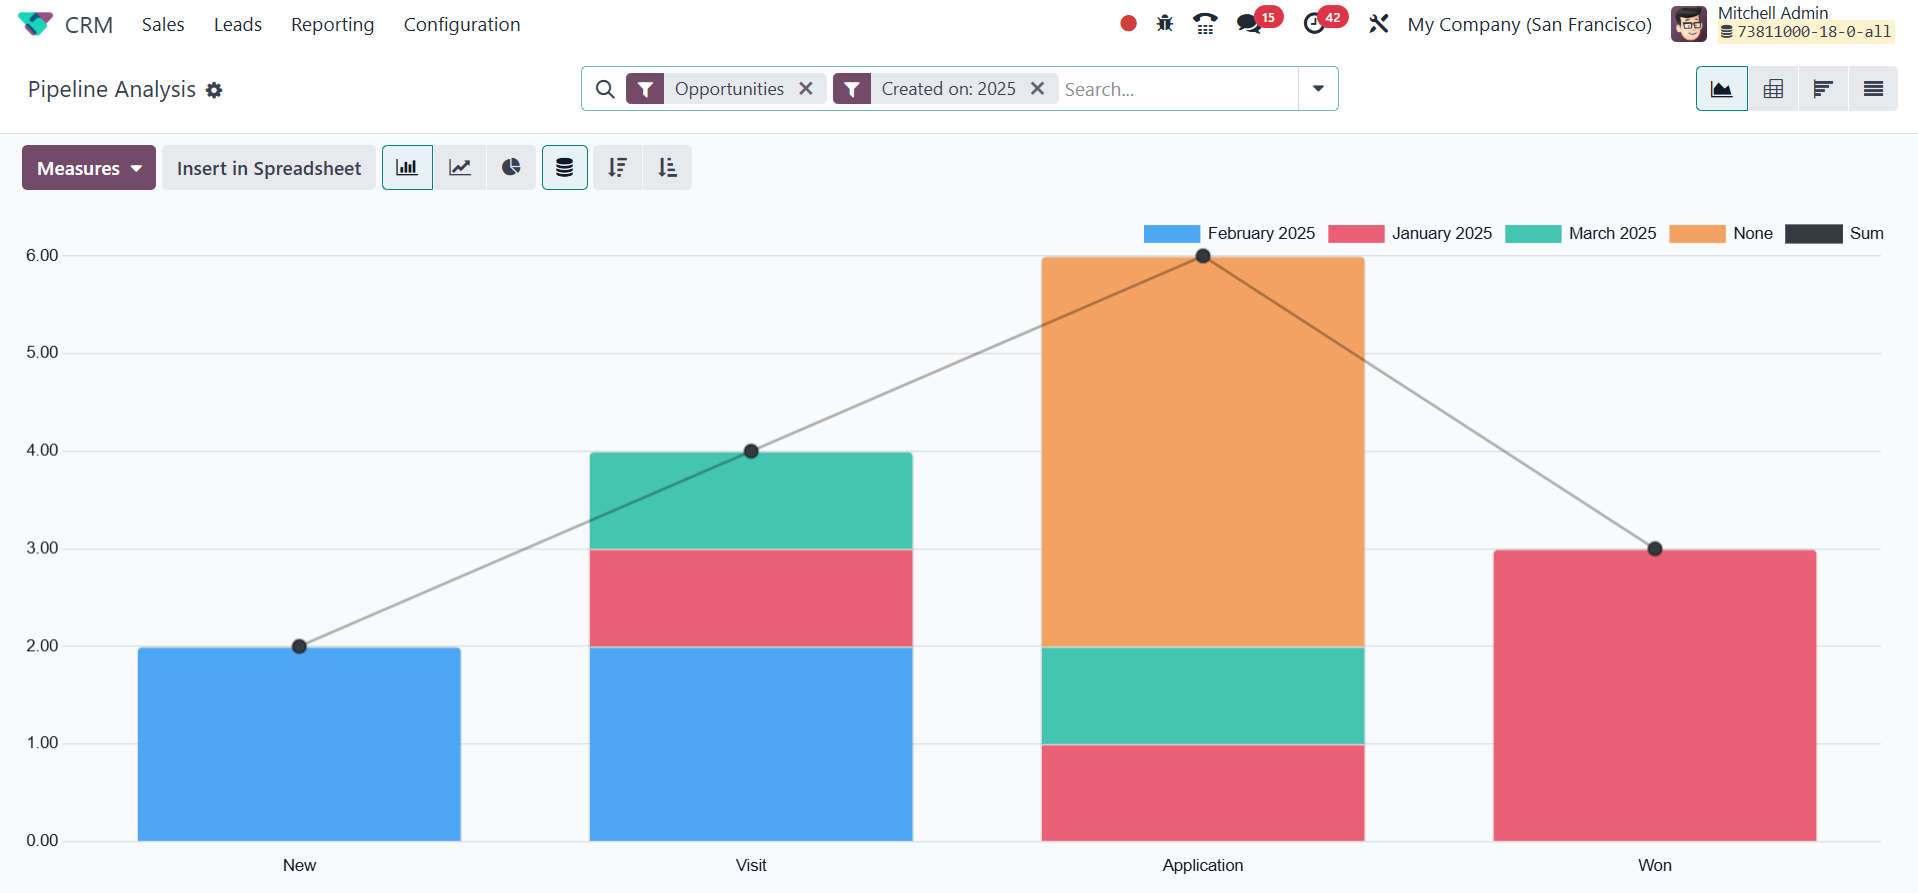Open the Configuration menu
The width and height of the screenshot is (1918, 893).
point(462,24)
